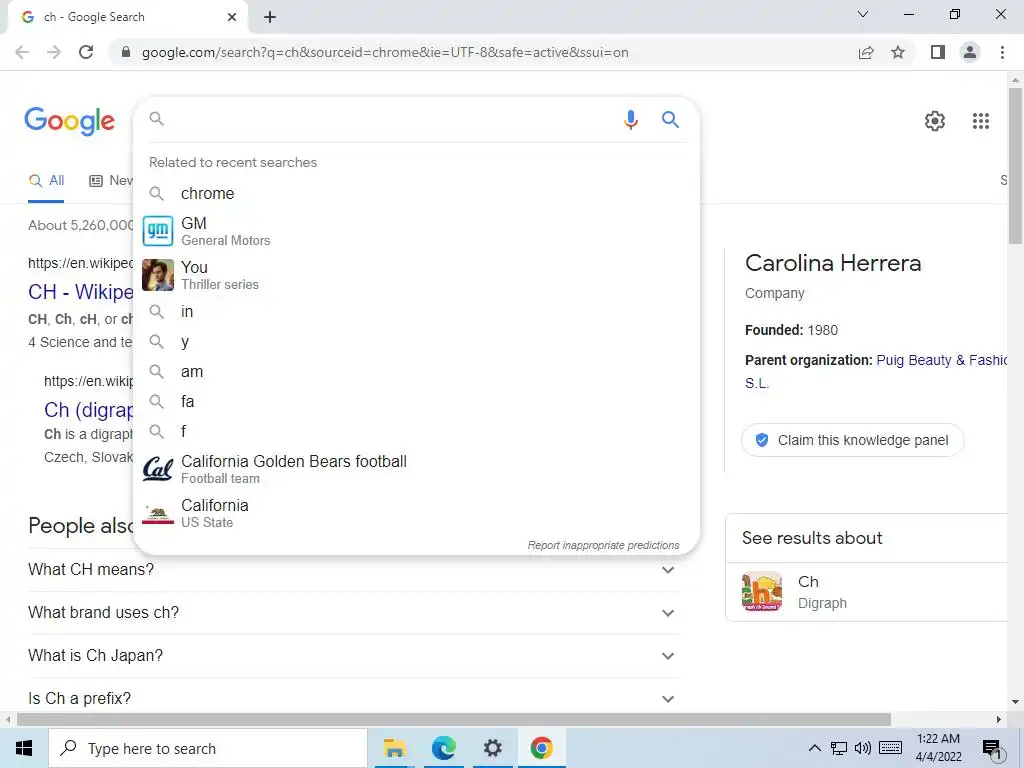
Task: Expand 'What is Ch Japan?' question
Action: [x=354, y=656]
